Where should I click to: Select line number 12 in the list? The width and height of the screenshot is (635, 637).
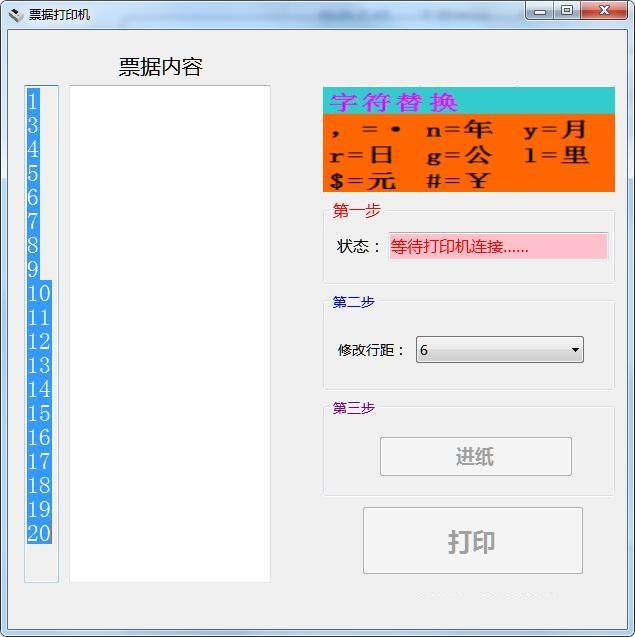coord(39,341)
